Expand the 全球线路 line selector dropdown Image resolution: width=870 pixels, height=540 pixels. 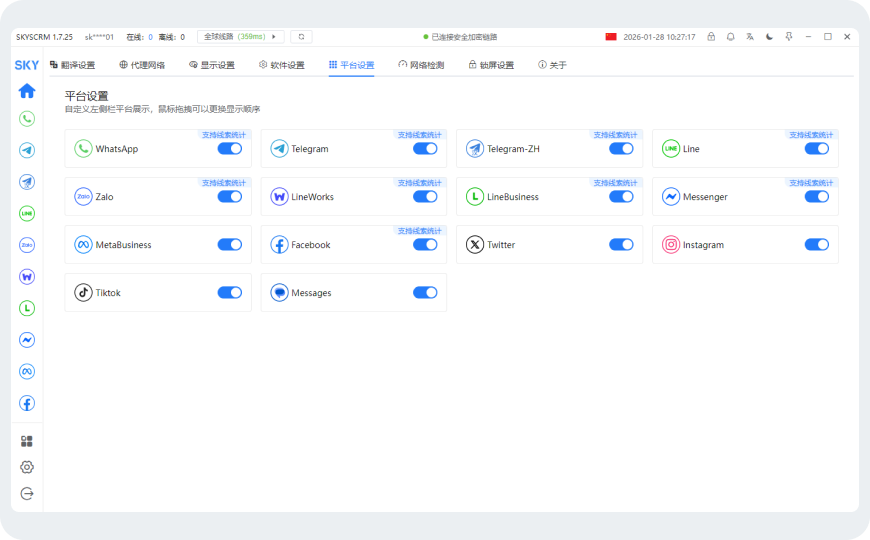[240, 37]
